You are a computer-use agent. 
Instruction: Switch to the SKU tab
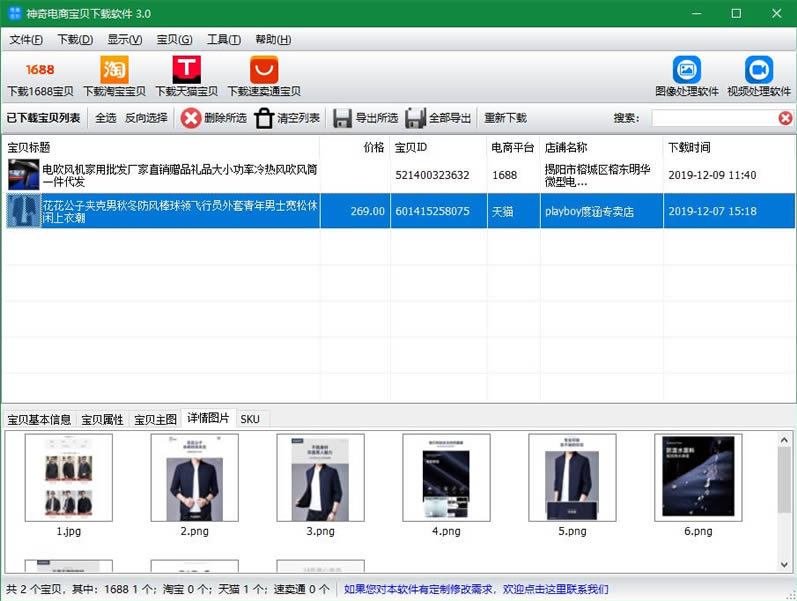(249, 419)
